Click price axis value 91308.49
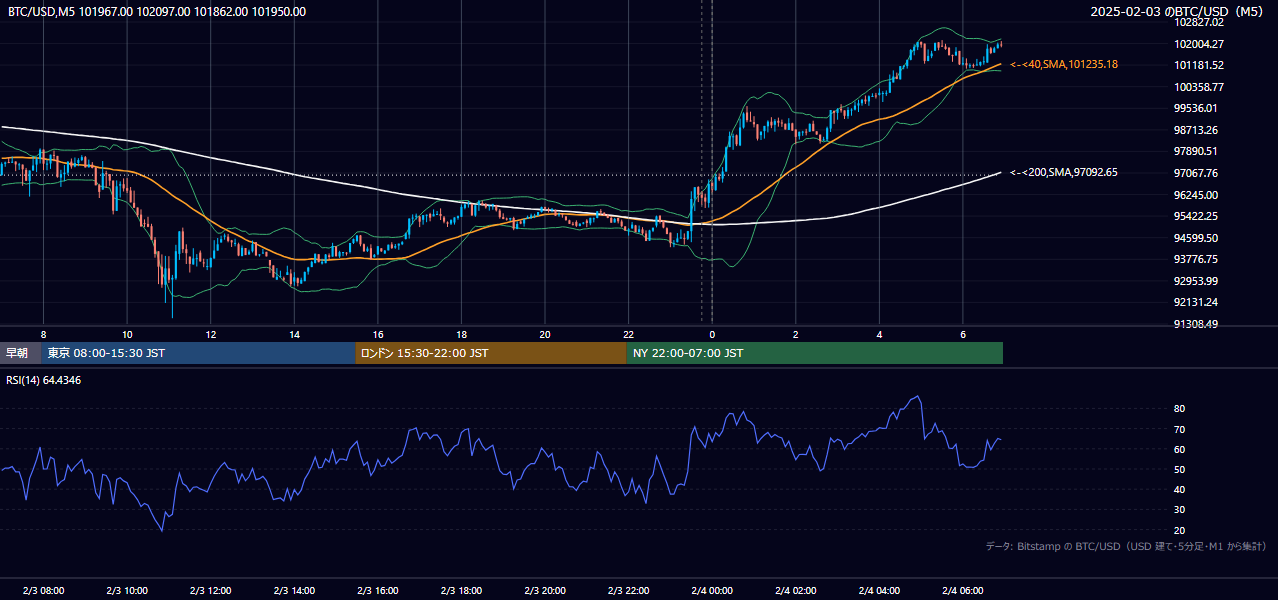Viewport: 1278px width, 600px height. [x=1197, y=324]
